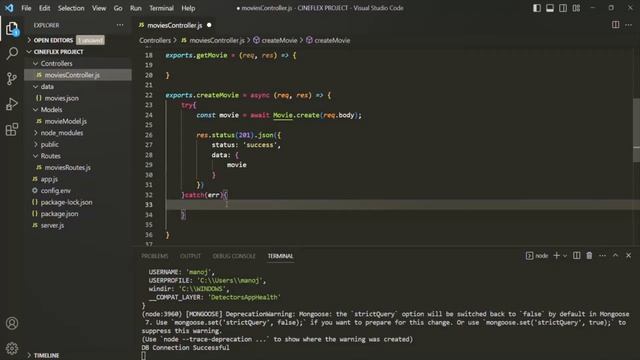
Task: Close the terminal panel
Action: click(x=629, y=256)
